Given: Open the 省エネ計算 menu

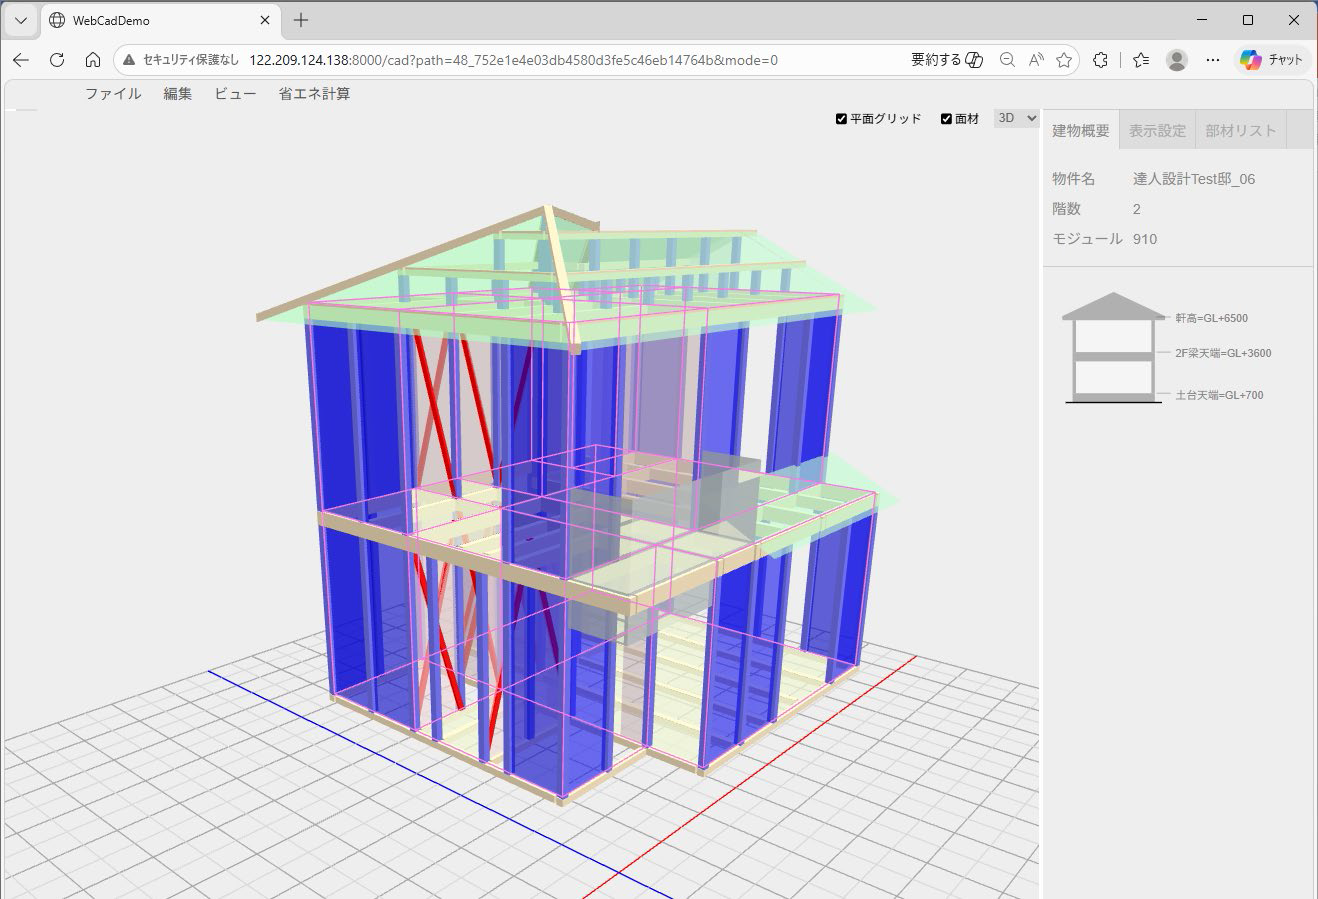Looking at the screenshot, I should pos(314,94).
